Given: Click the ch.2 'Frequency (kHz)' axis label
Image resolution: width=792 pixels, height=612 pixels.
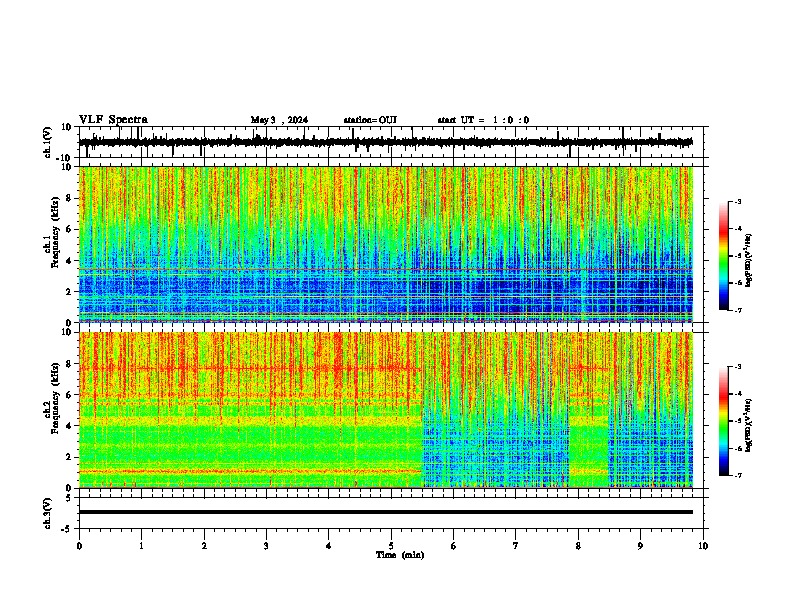Looking at the screenshot, I should pyautogui.click(x=57, y=398).
